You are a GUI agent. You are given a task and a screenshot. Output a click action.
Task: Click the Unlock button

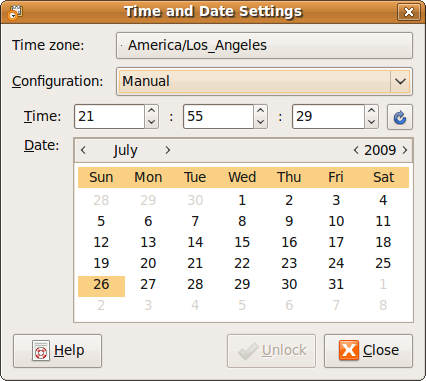271,351
